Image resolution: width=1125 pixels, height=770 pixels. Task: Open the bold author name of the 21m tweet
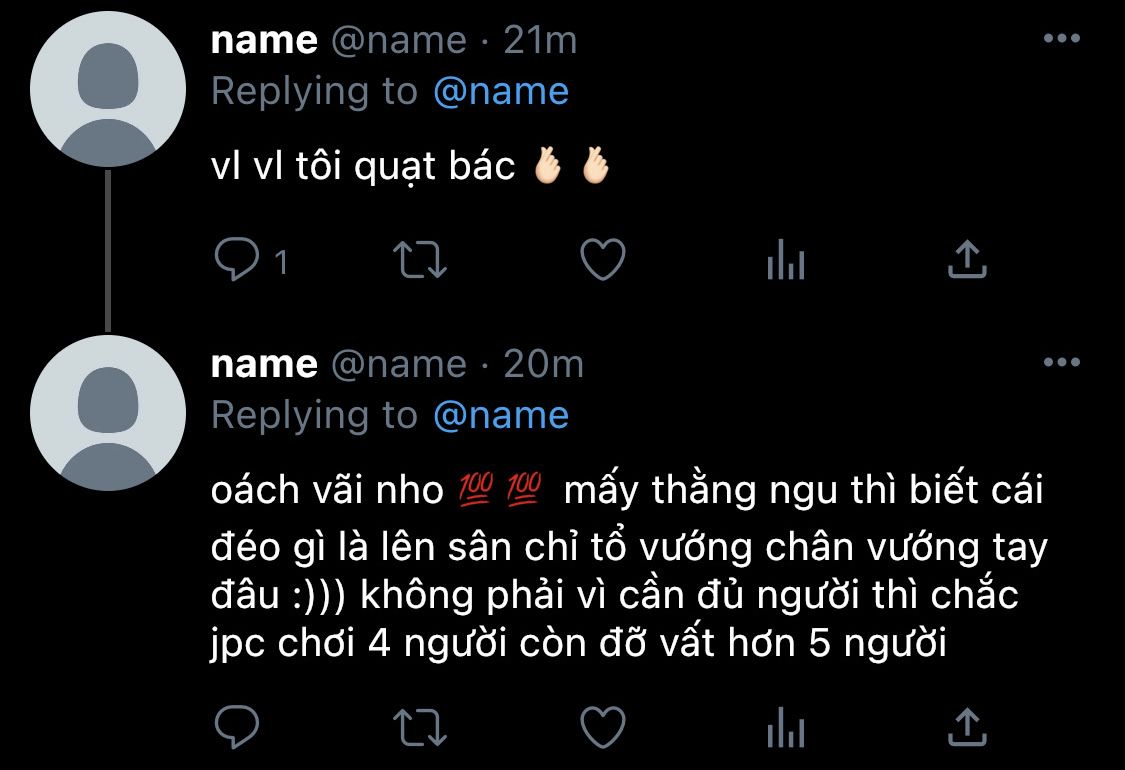[264, 40]
